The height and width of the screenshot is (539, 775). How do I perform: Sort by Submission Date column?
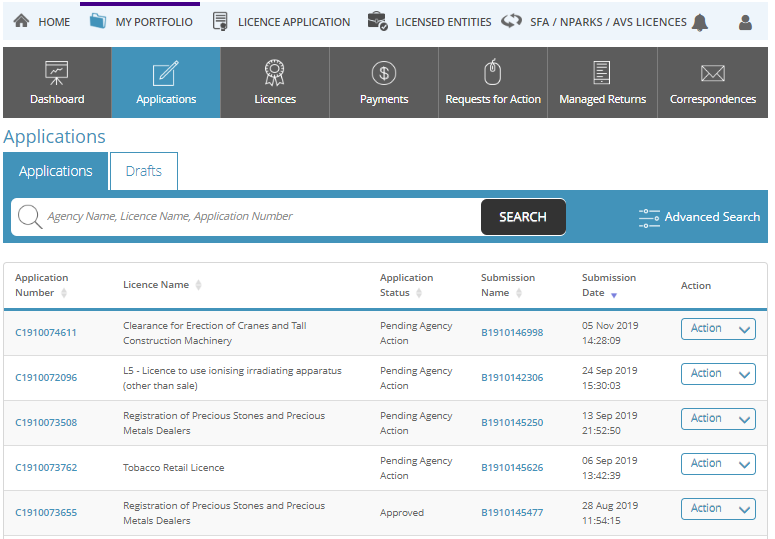click(609, 285)
